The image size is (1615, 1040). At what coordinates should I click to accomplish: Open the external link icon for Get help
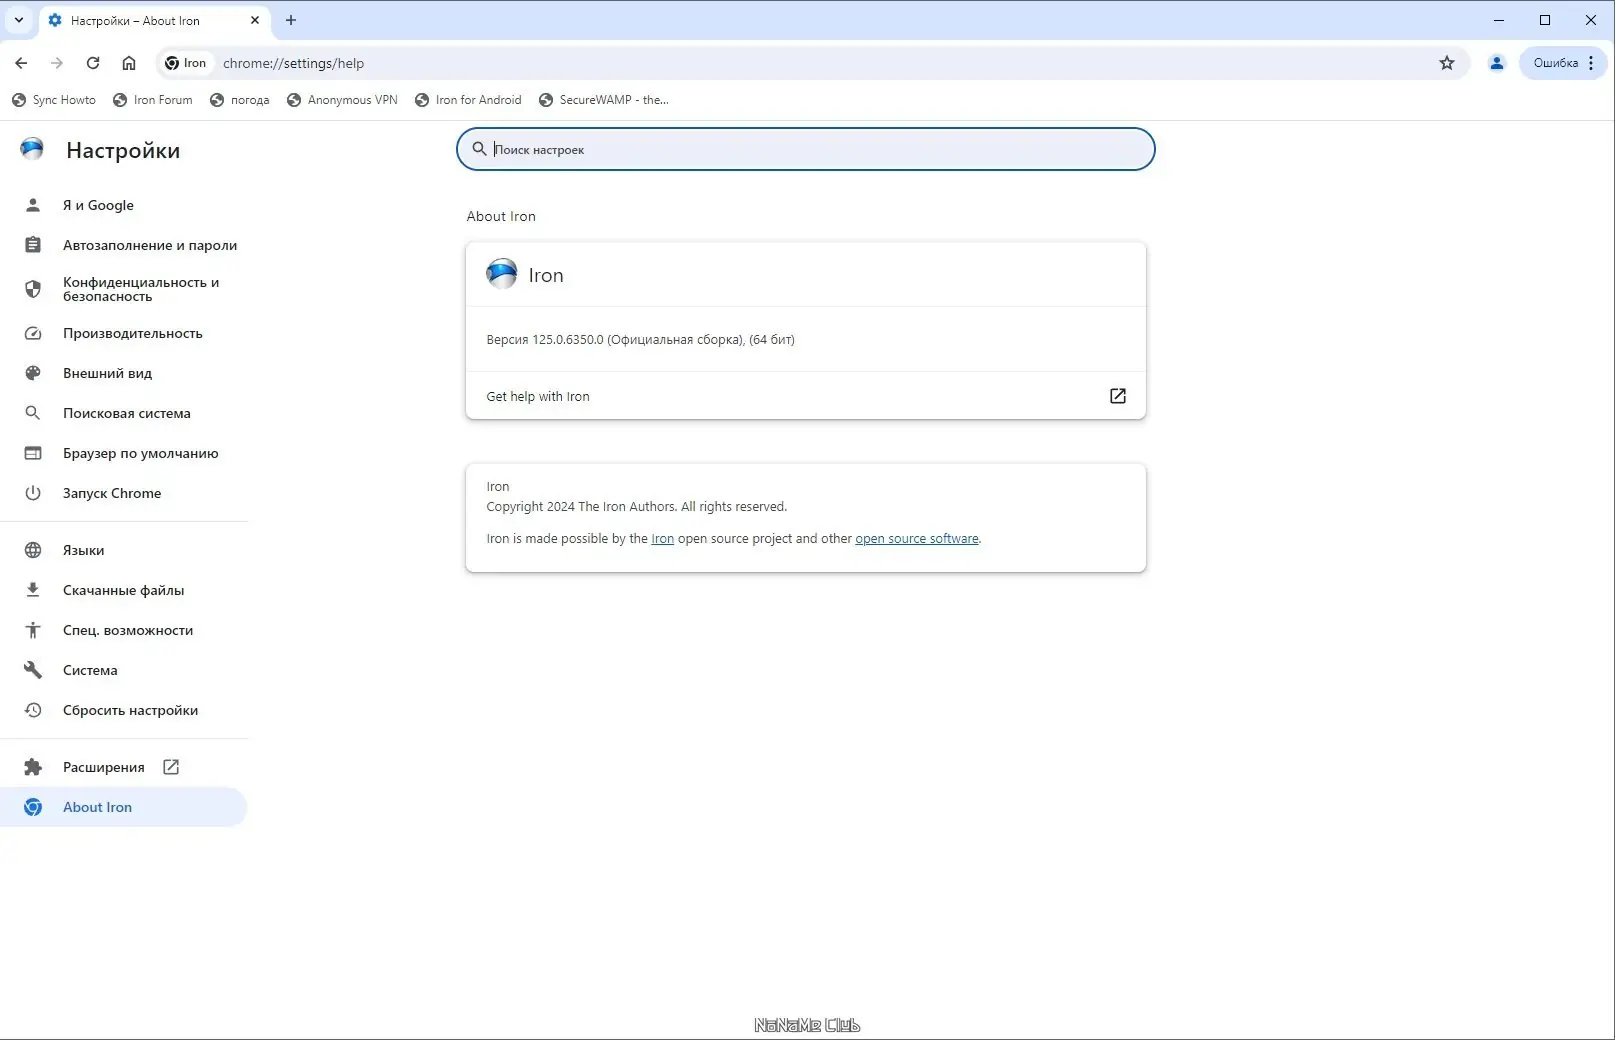point(1118,396)
